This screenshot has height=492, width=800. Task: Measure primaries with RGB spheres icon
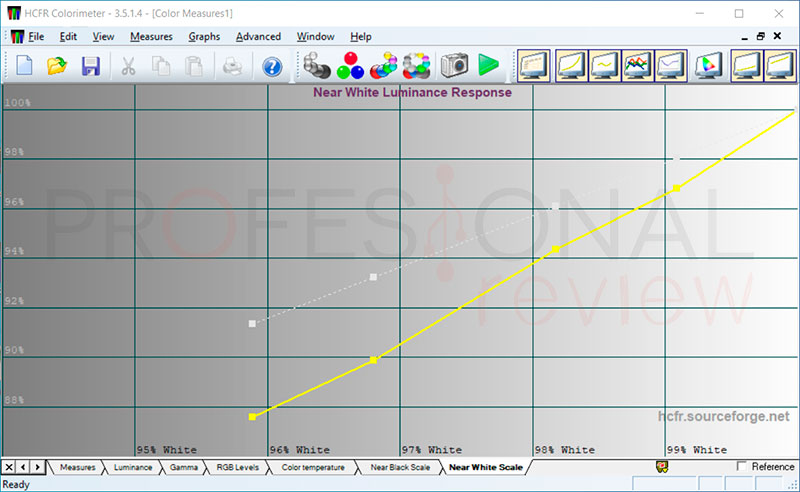(x=351, y=65)
